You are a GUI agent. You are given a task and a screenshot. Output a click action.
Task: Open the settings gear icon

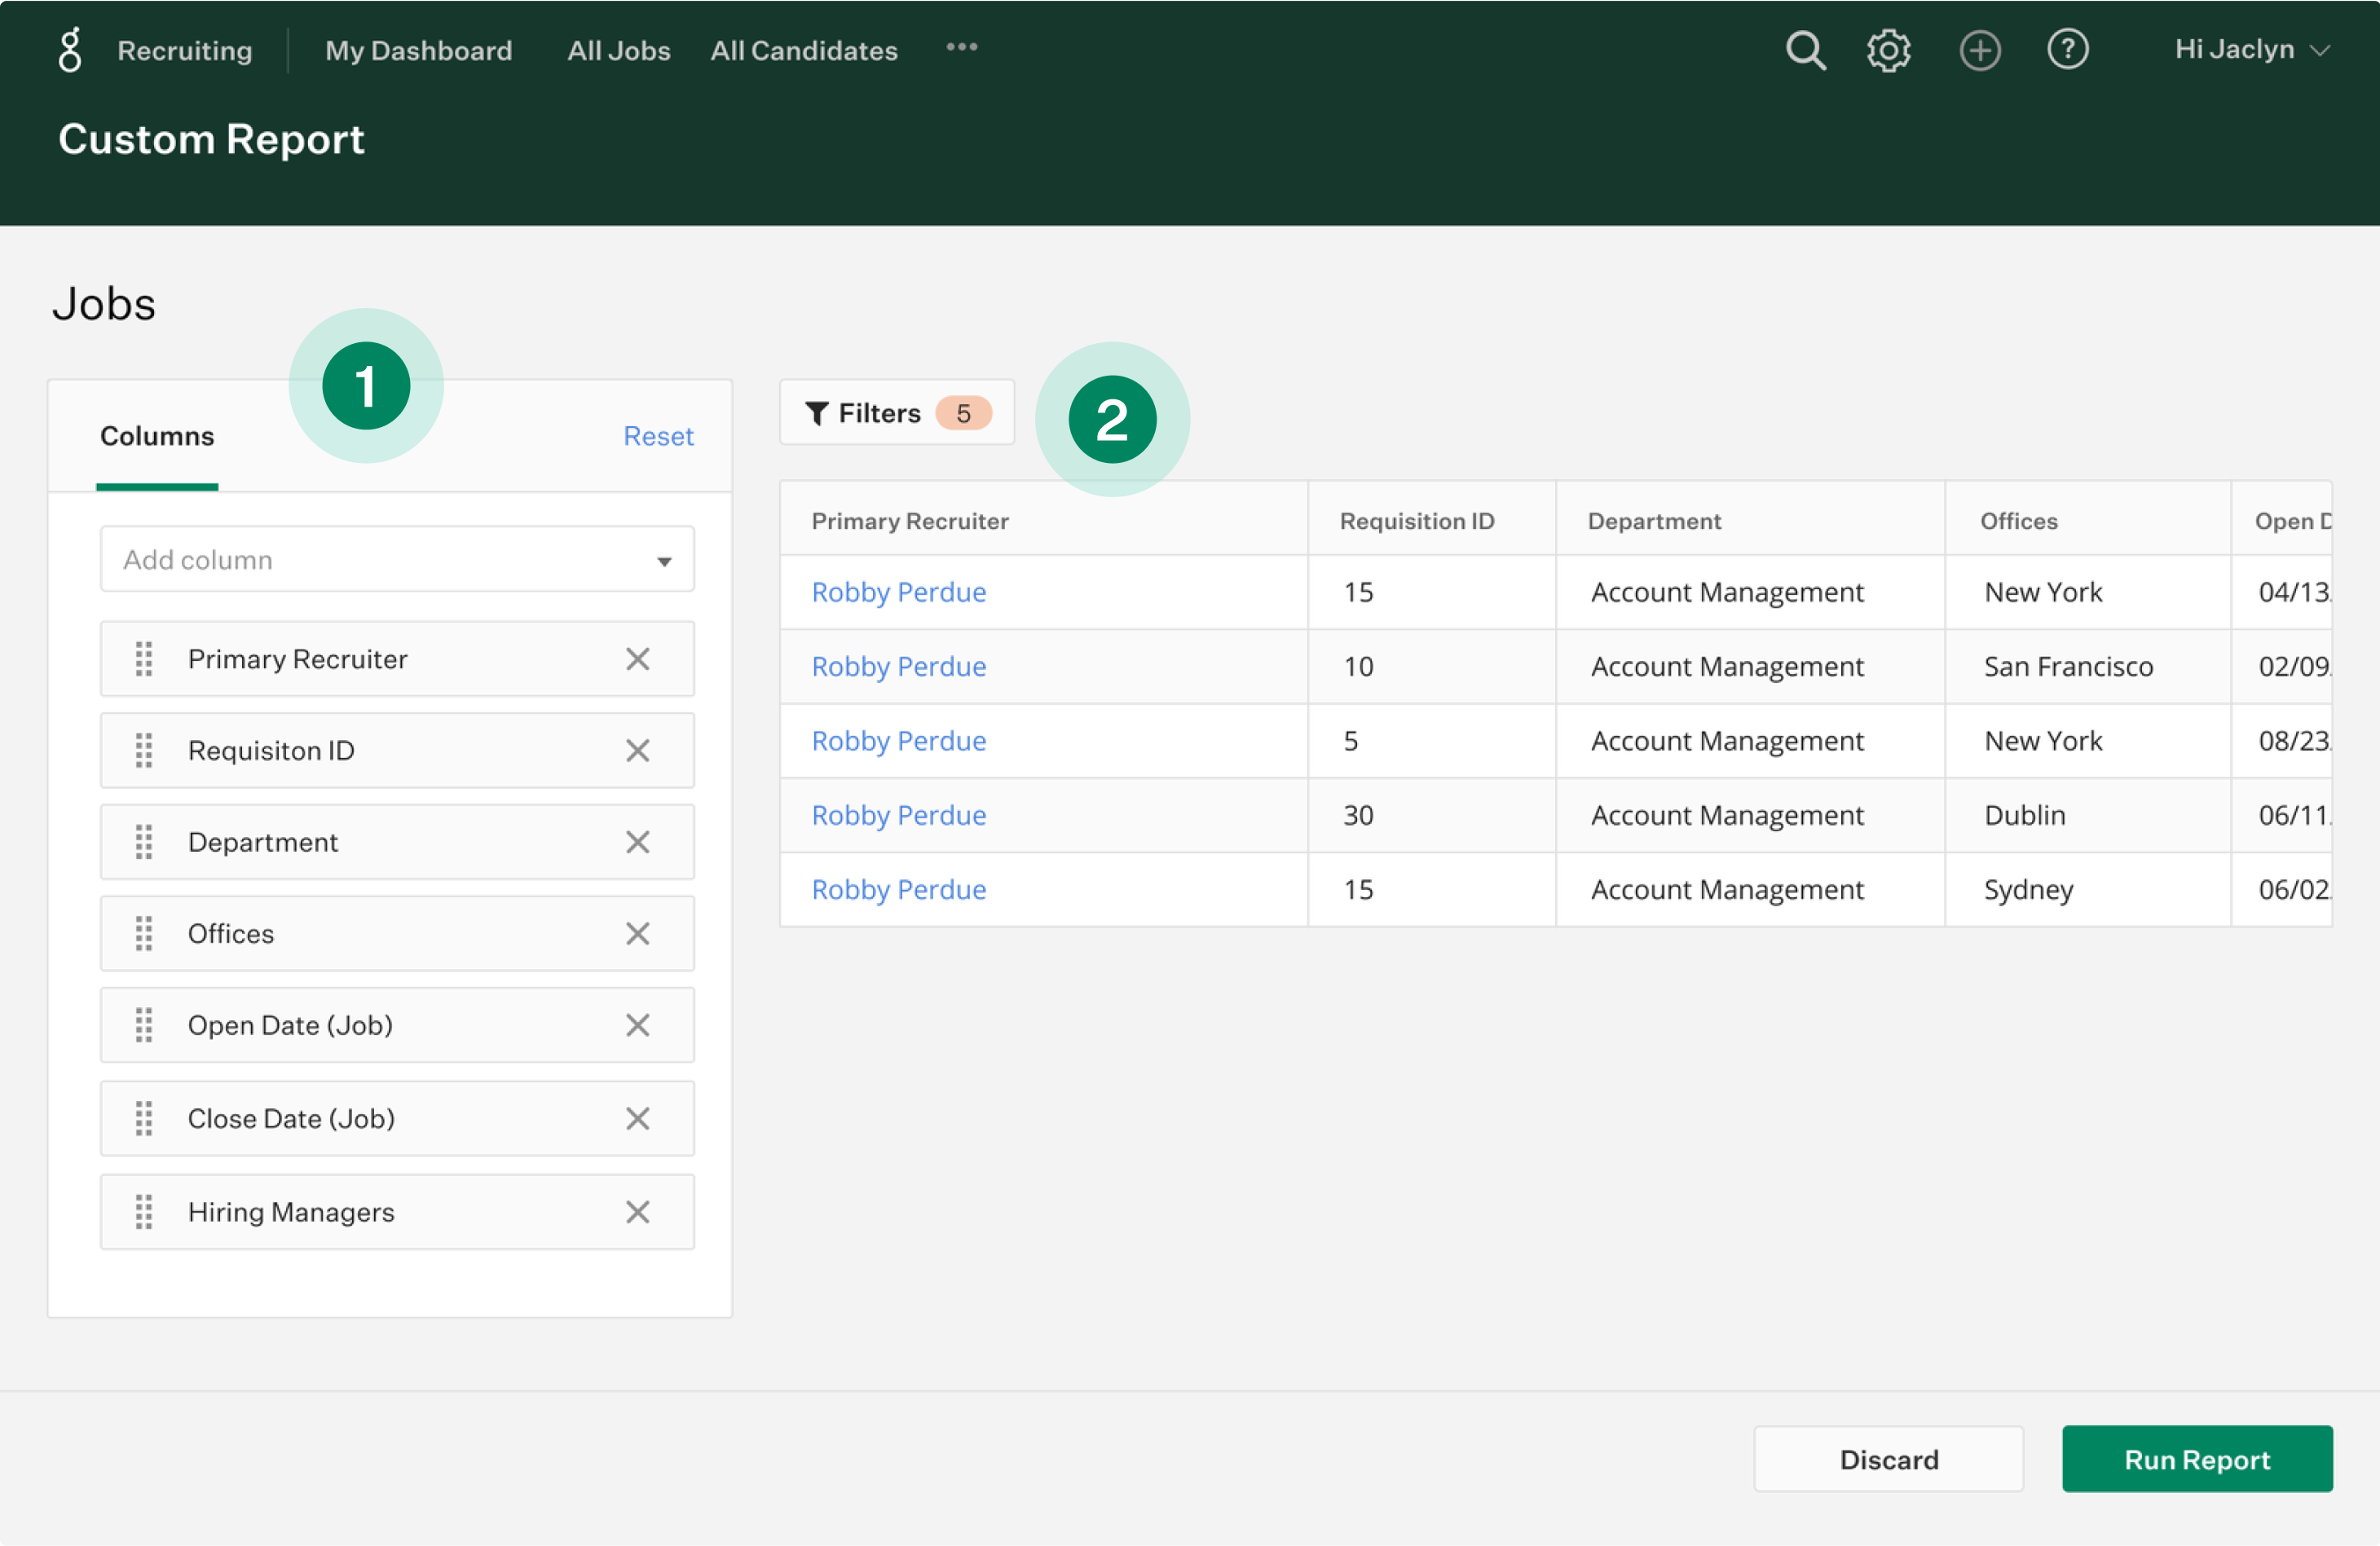tap(1889, 49)
